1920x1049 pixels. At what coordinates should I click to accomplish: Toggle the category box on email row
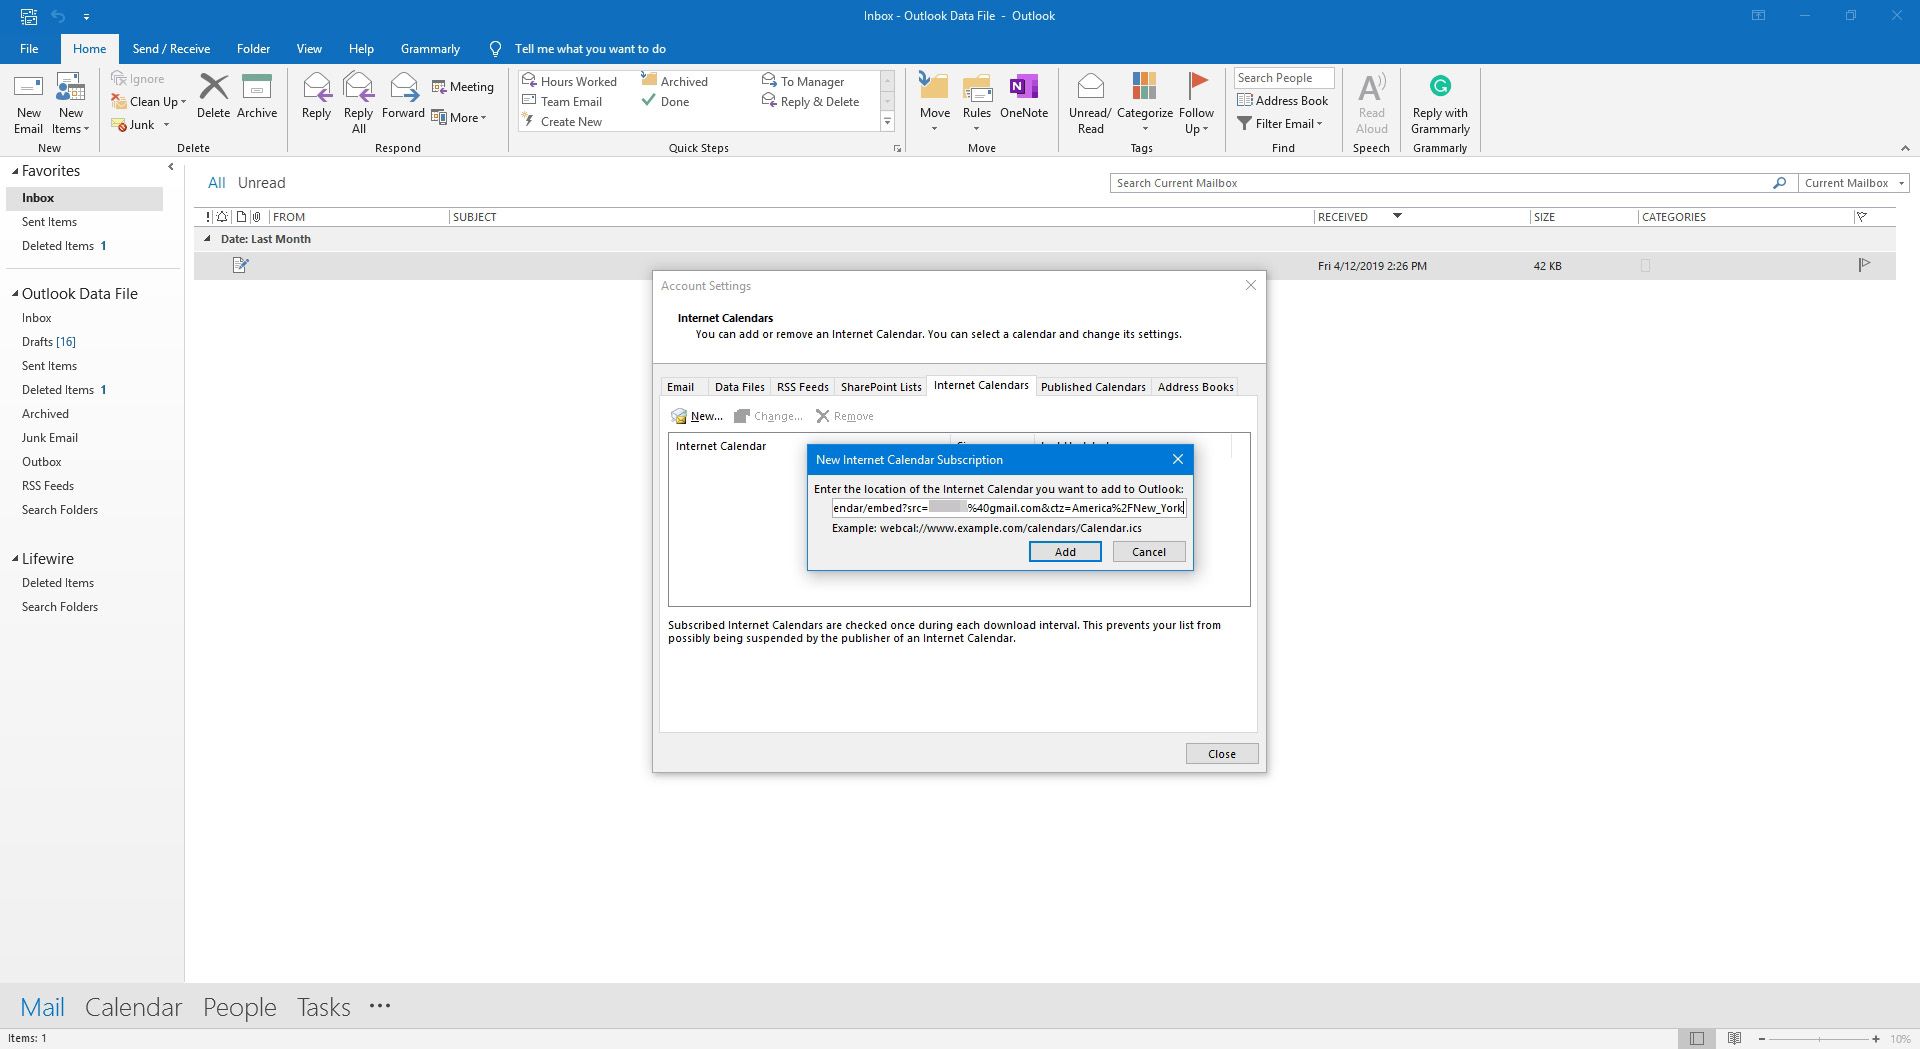tap(1646, 266)
